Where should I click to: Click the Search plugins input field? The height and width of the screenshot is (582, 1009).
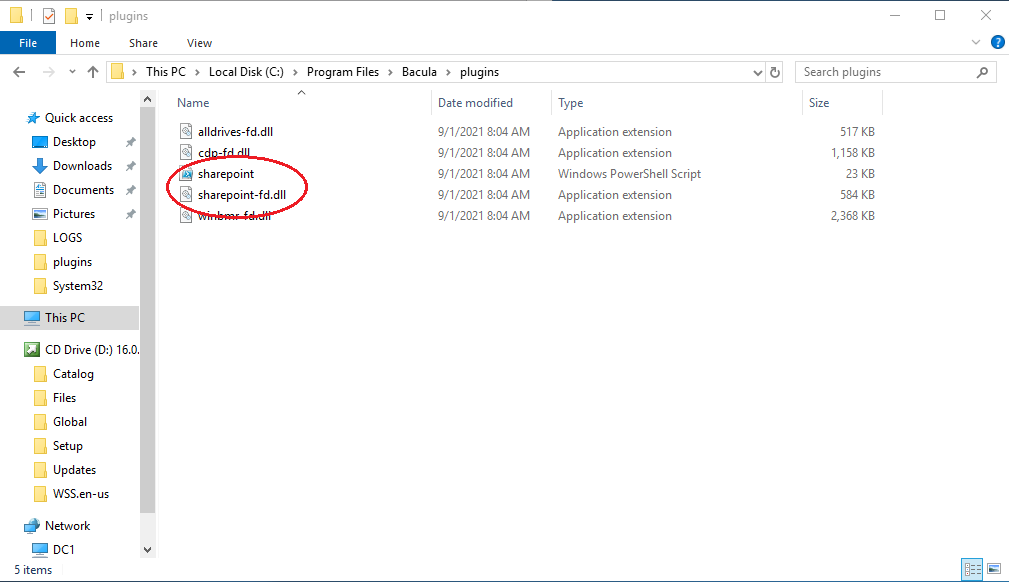887,72
